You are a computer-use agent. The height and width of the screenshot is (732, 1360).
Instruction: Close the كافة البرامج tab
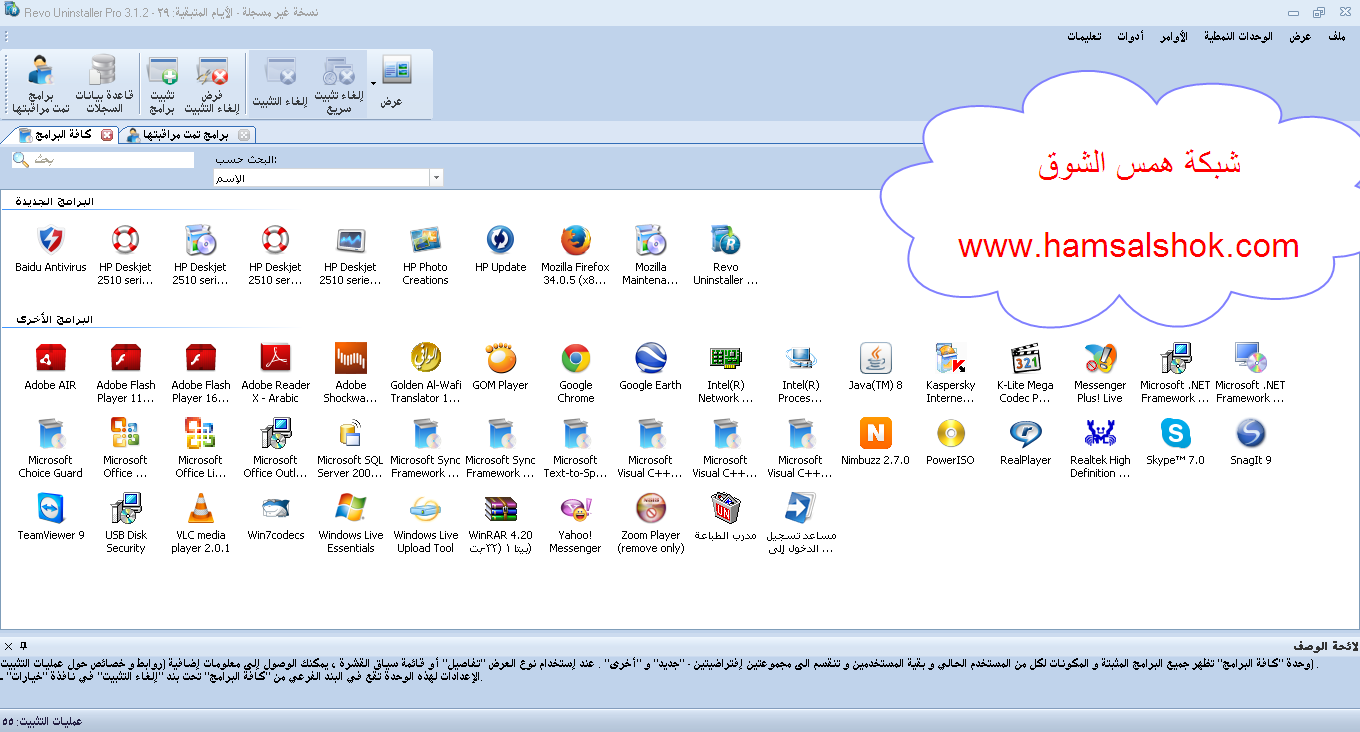click(x=107, y=134)
